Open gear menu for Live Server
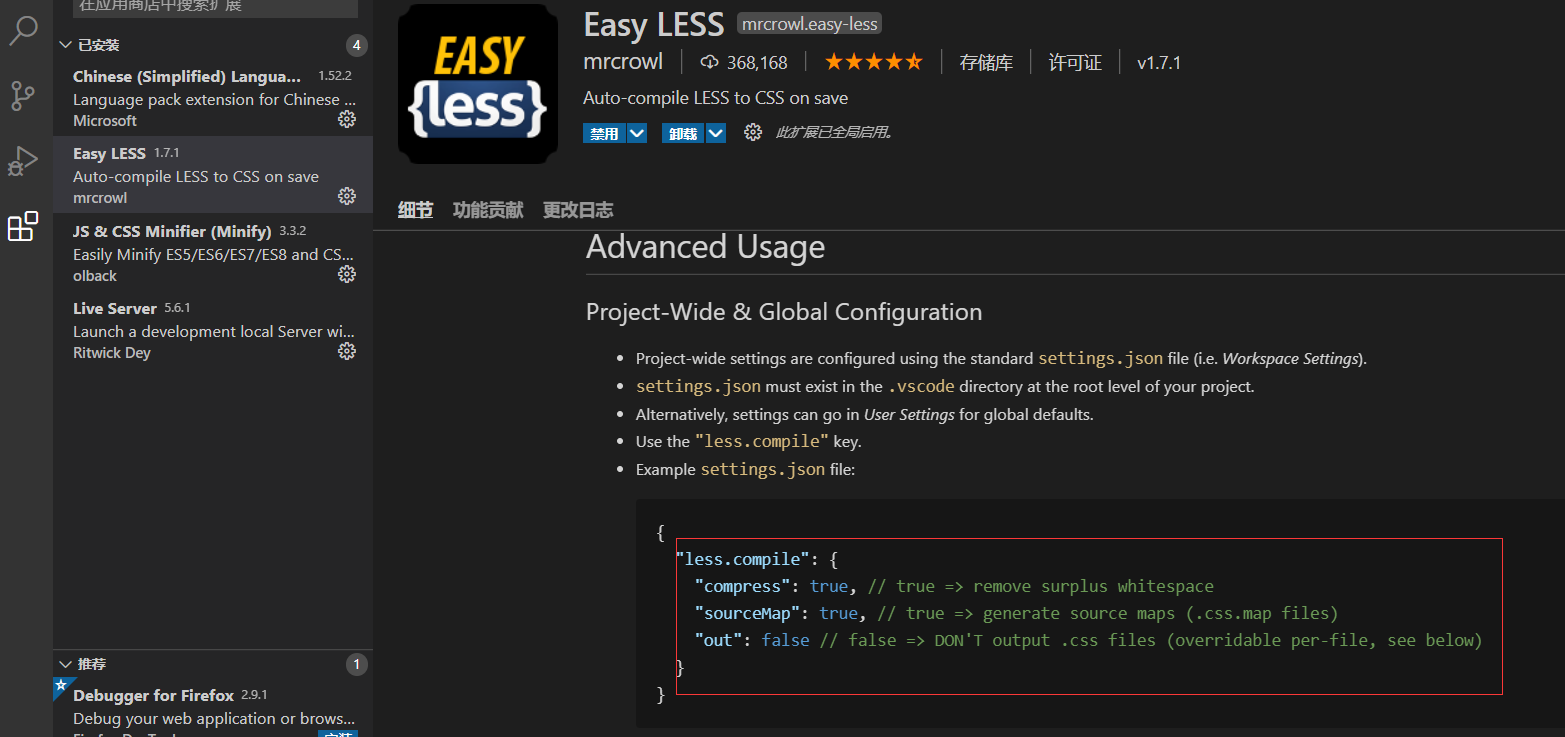Image resolution: width=1565 pixels, height=737 pixels. coord(347,351)
